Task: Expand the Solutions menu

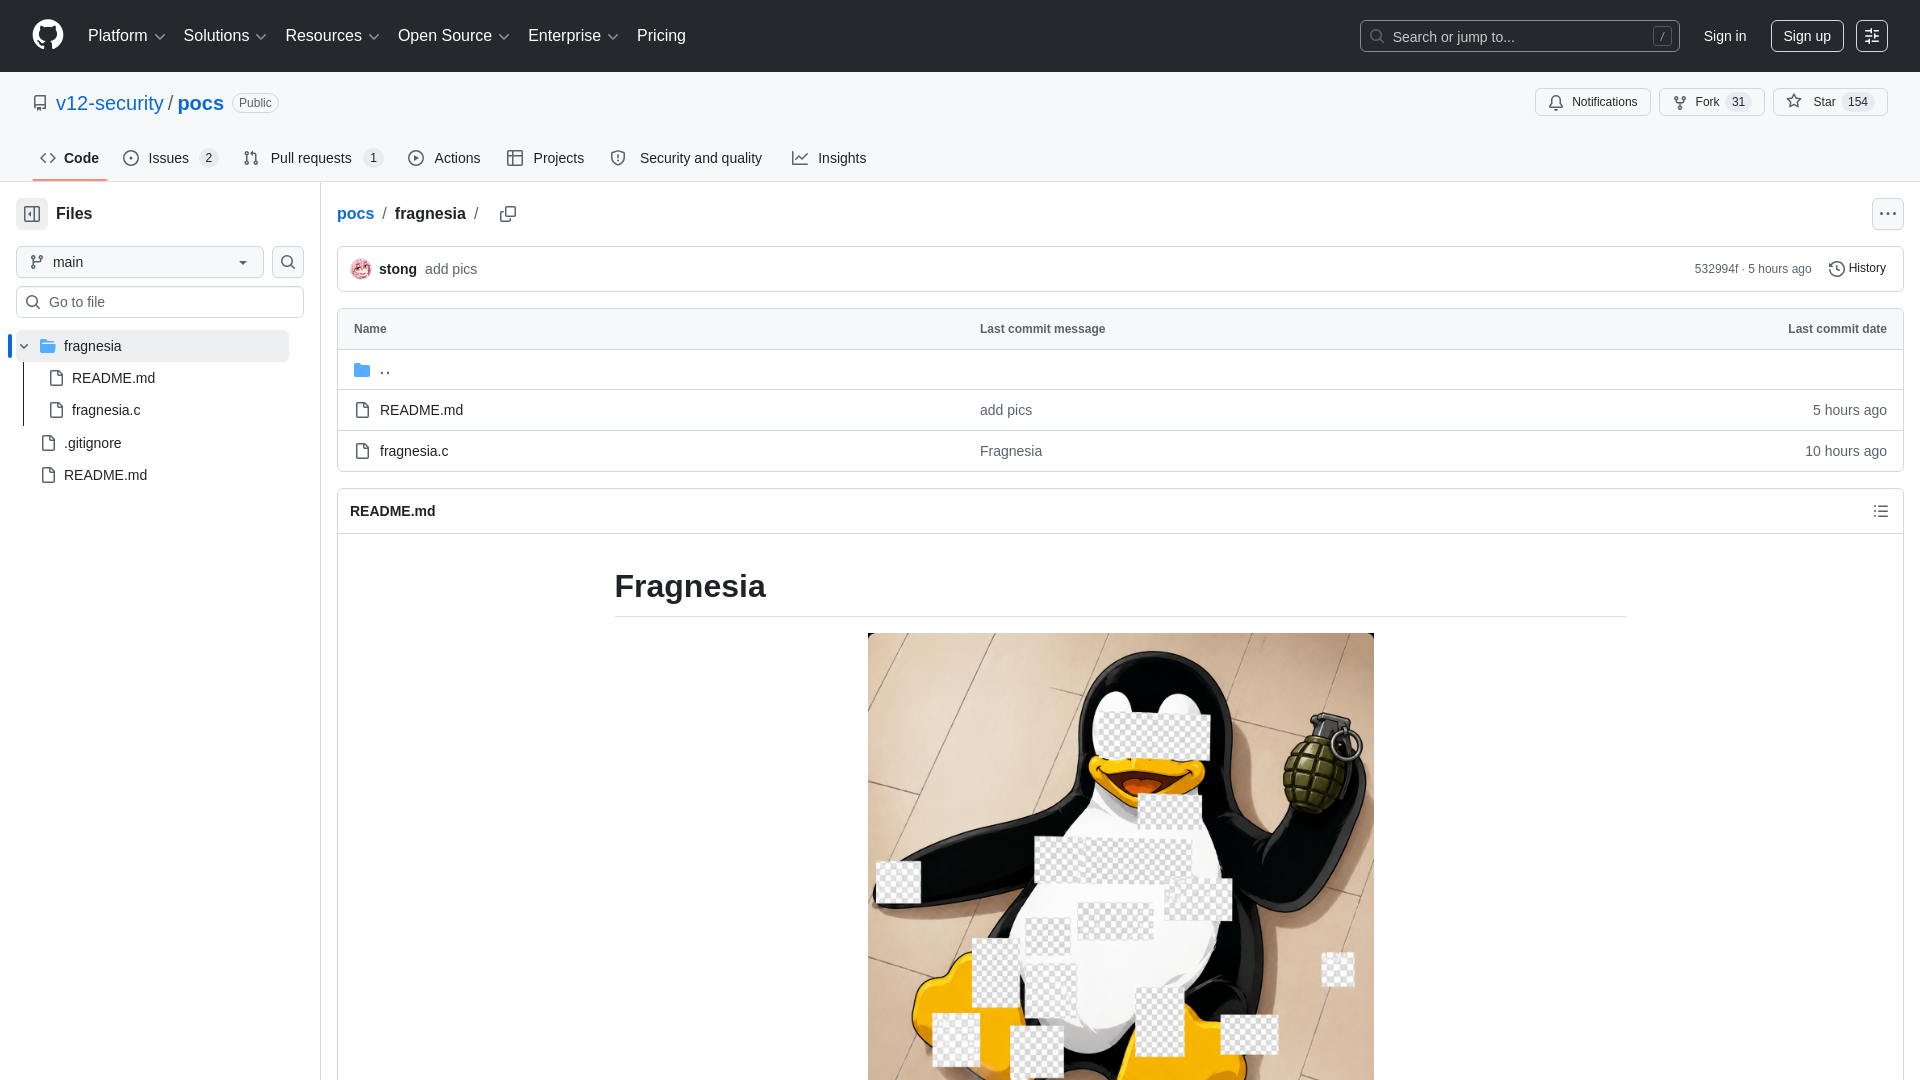Action: (x=225, y=36)
